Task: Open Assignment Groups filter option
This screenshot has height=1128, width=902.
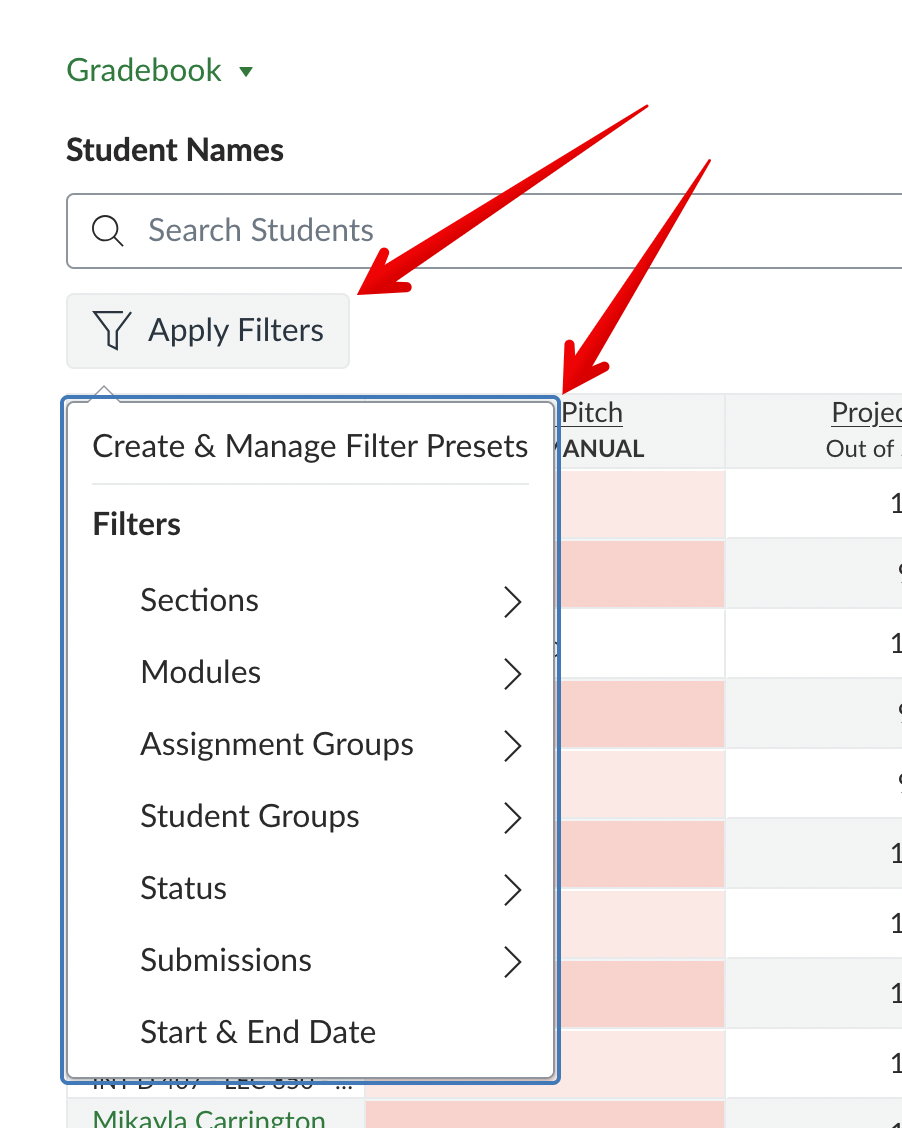Action: click(277, 745)
